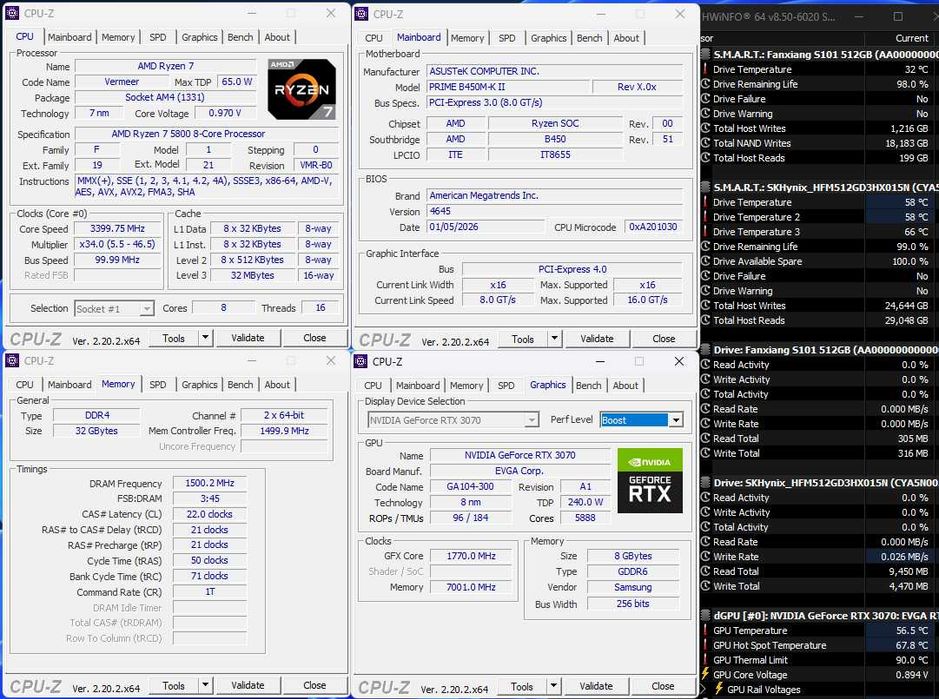The height and width of the screenshot is (699, 939).
Task: Open the Tools dropdown arrow in the CPU (Processor) window
Action: coord(205,338)
